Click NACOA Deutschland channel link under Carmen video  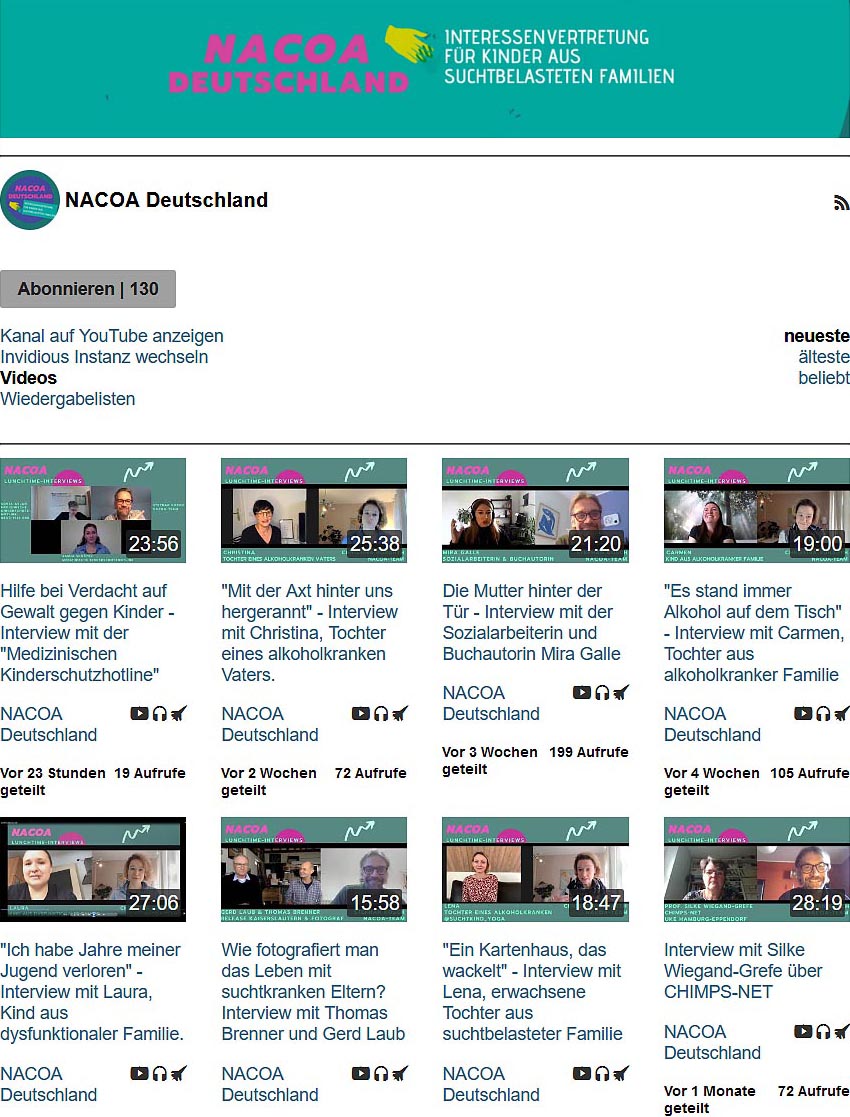712,724
